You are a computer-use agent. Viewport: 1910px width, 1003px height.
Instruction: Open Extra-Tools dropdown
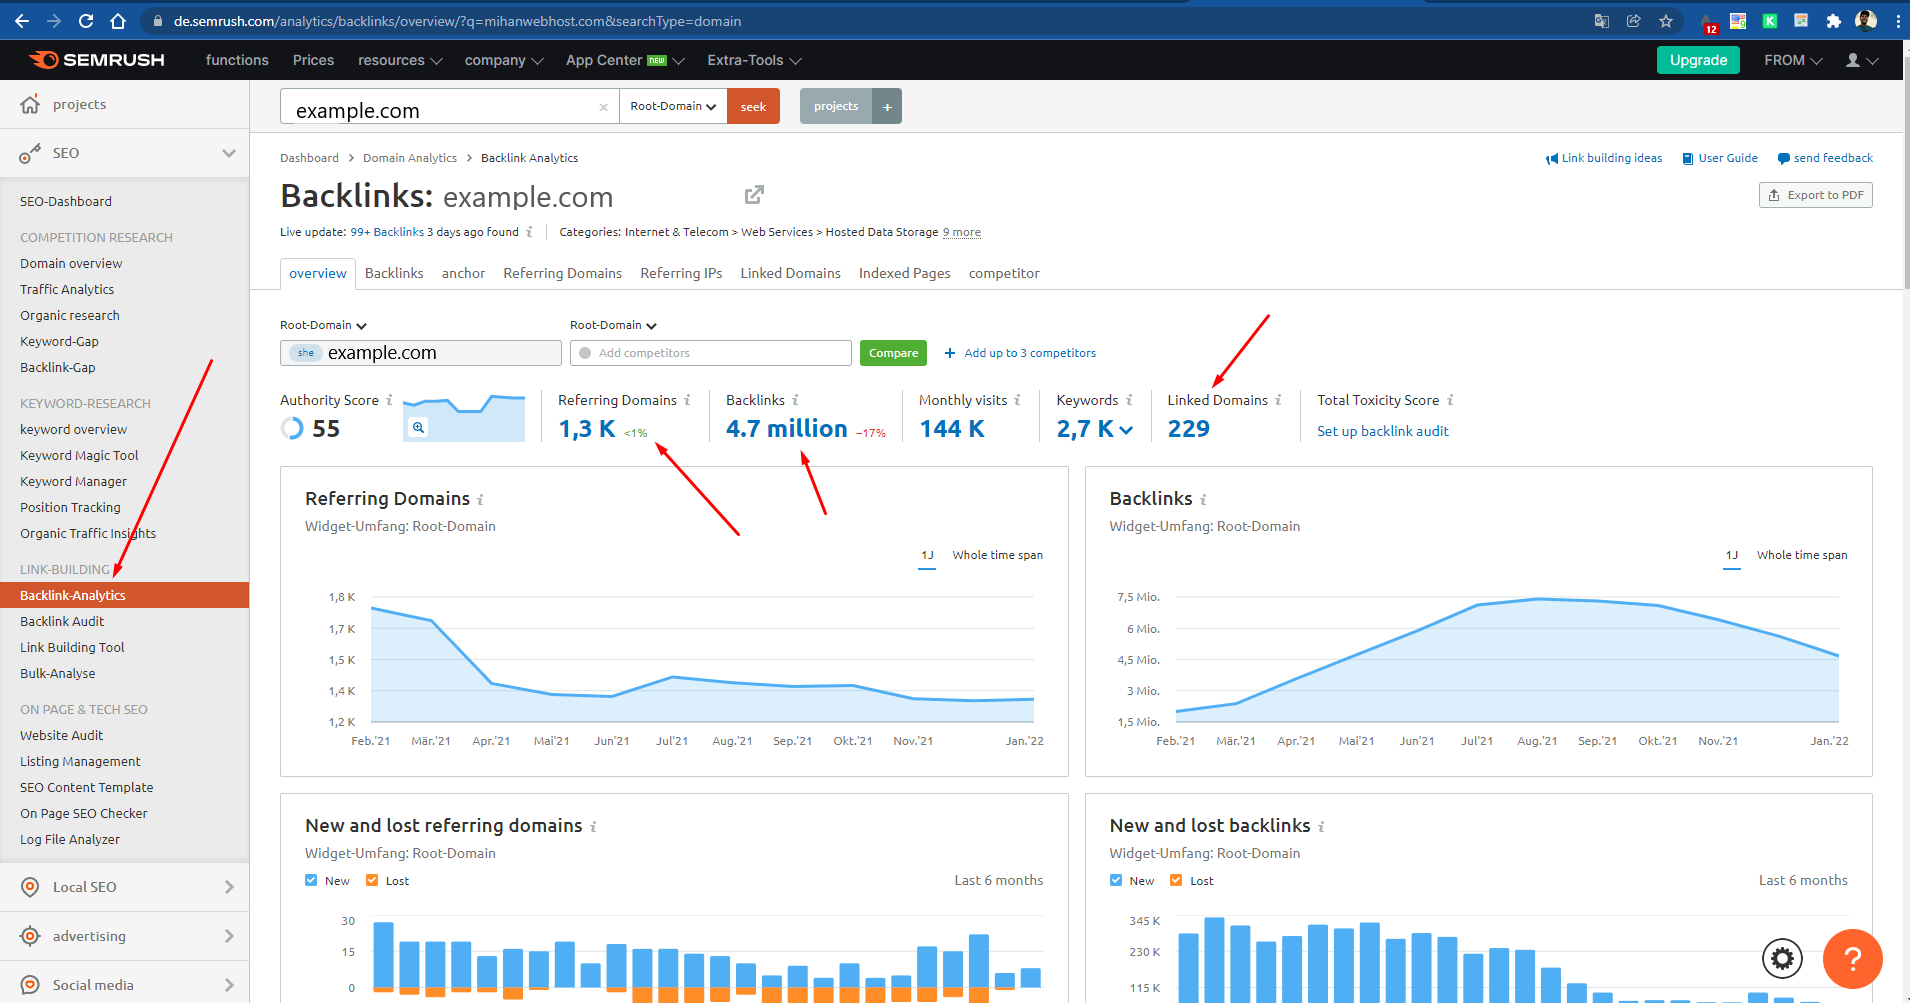pos(754,60)
